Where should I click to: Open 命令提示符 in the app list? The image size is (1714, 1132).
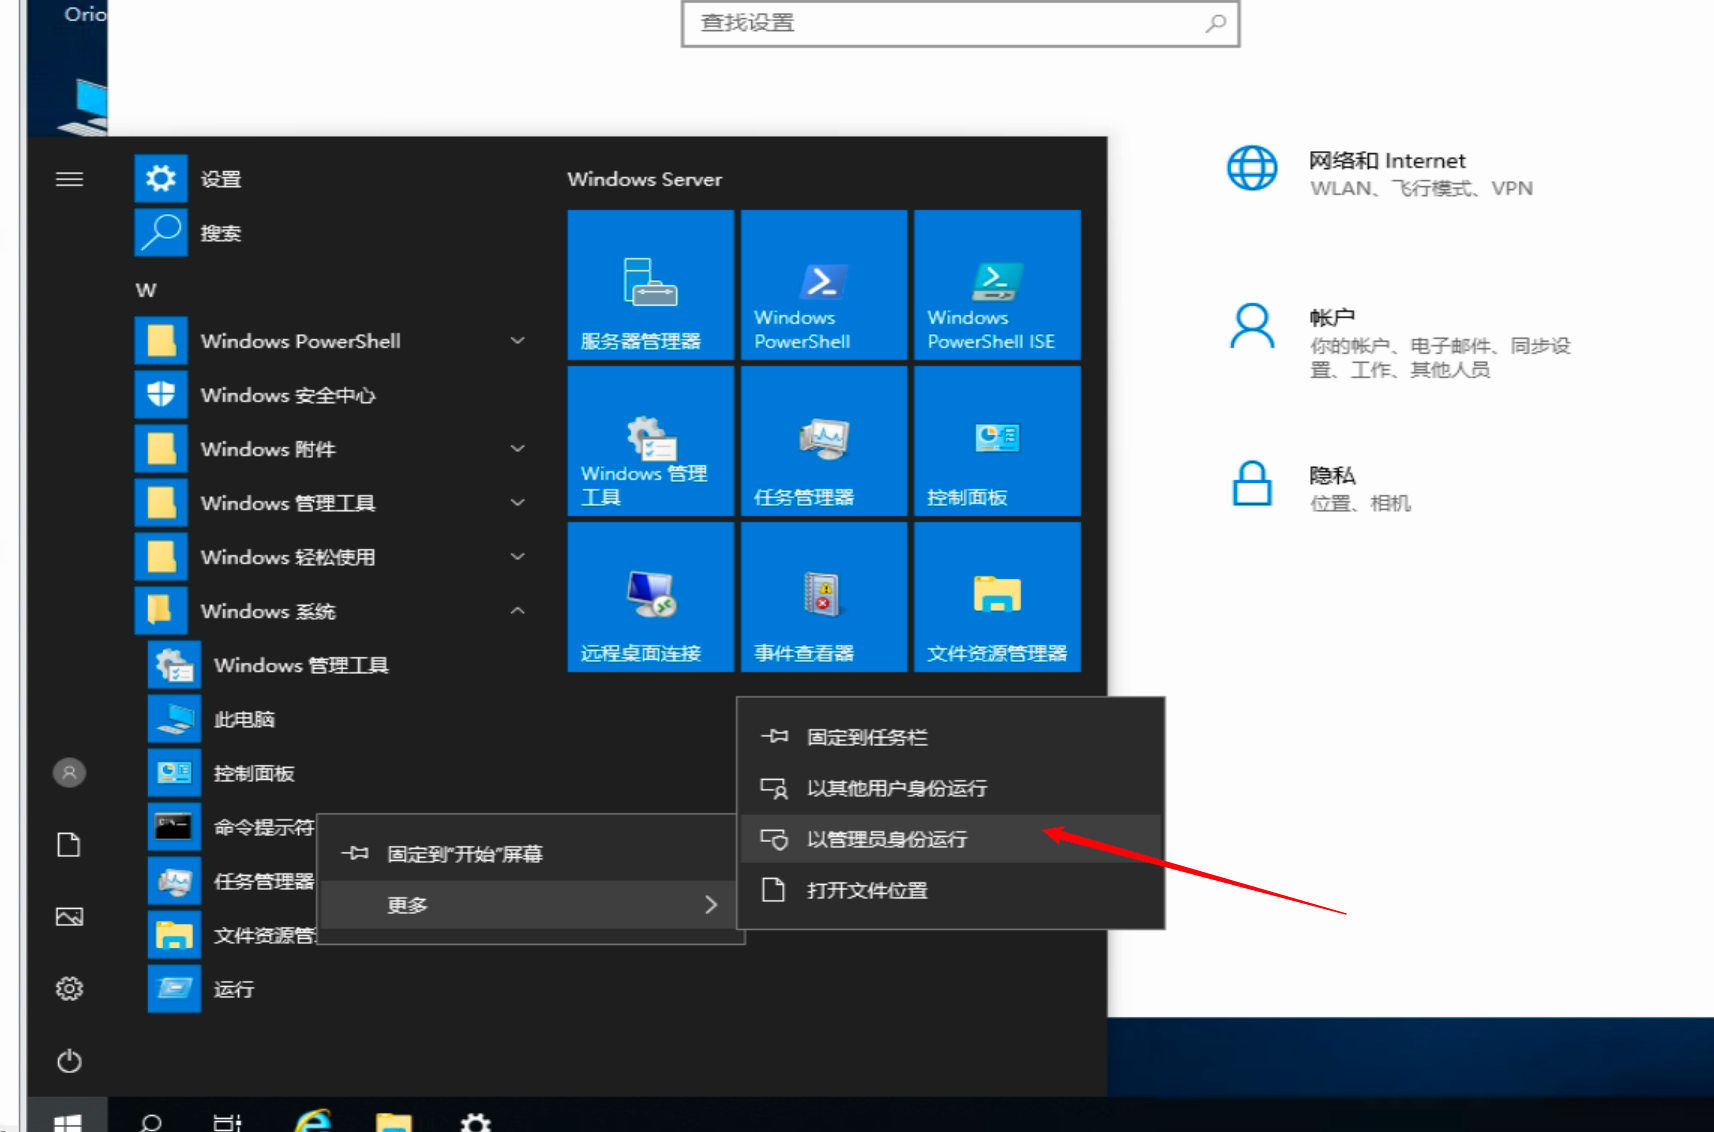(232, 827)
